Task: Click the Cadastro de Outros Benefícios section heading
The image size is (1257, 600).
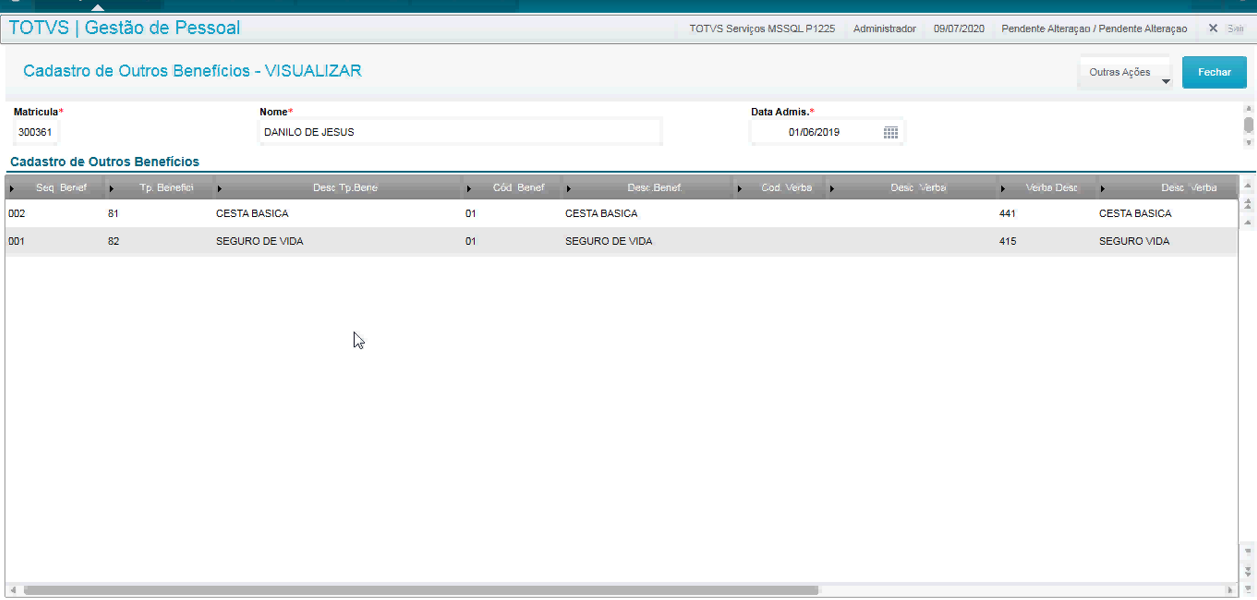Action: tap(104, 161)
